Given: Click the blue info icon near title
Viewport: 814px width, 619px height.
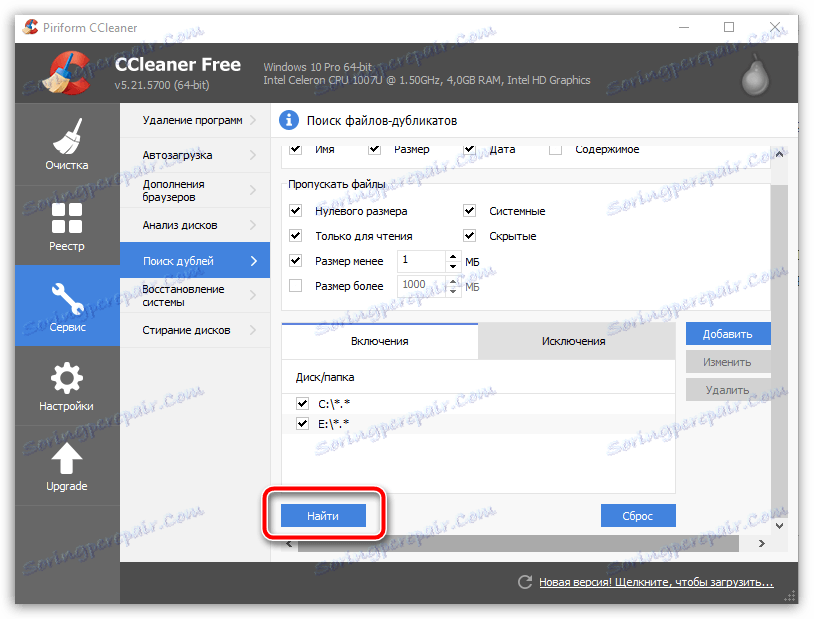Looking at the screenshot, I should click(x=289, y=120).
